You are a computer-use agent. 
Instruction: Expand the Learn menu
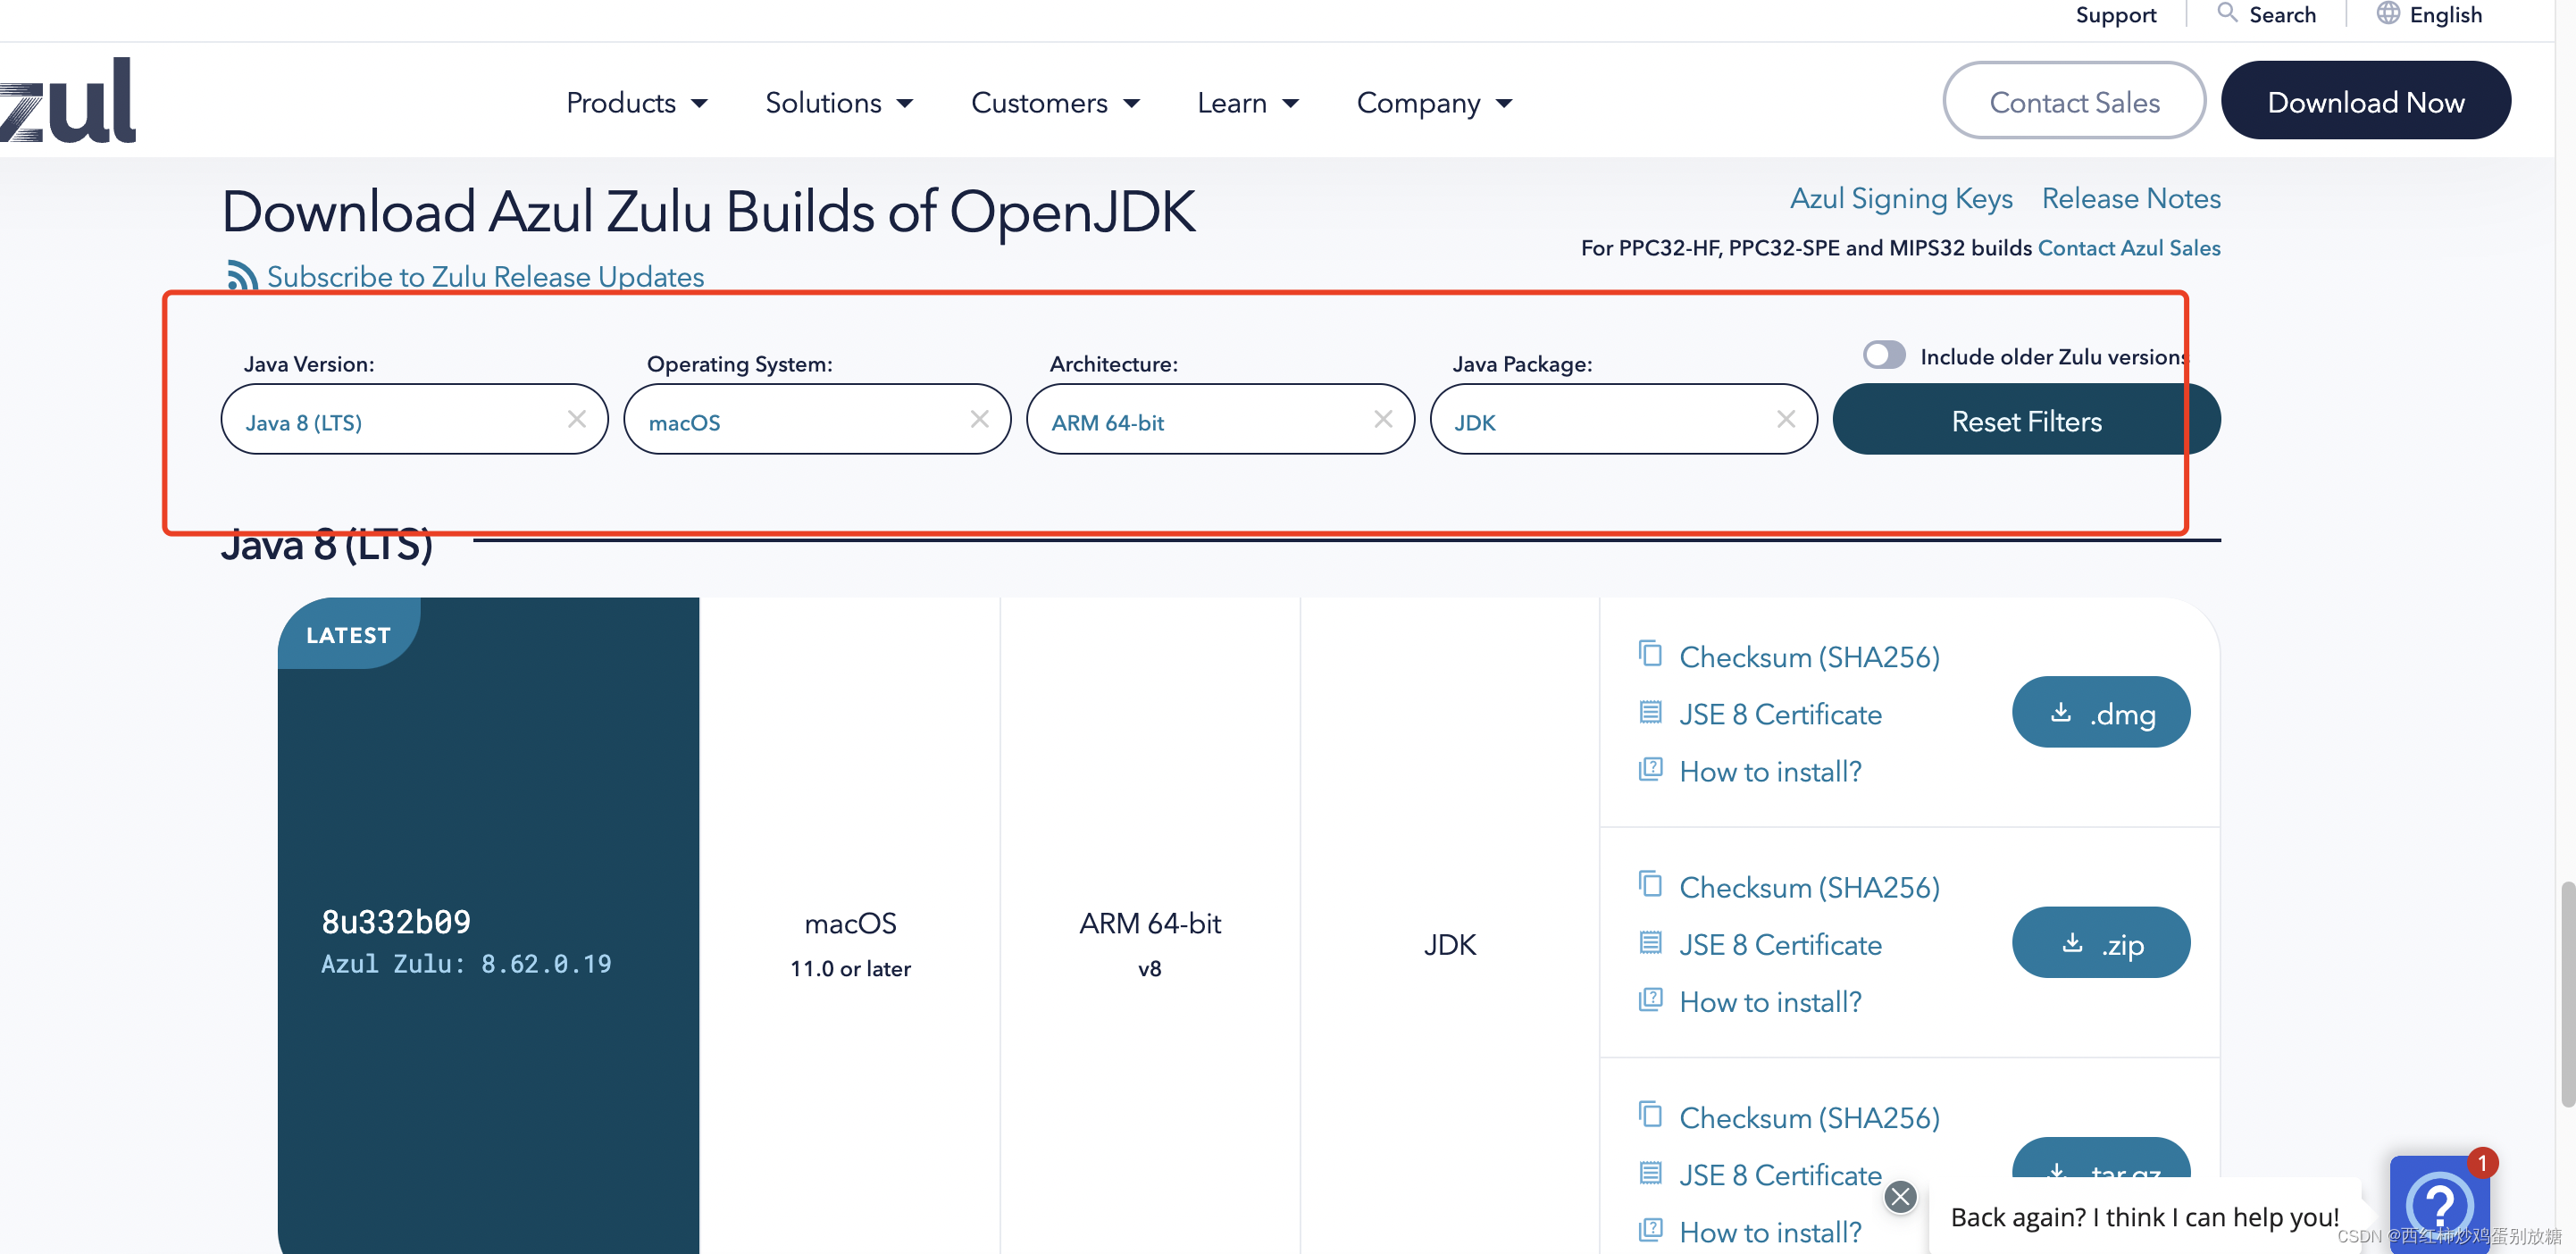(1248, 103)
